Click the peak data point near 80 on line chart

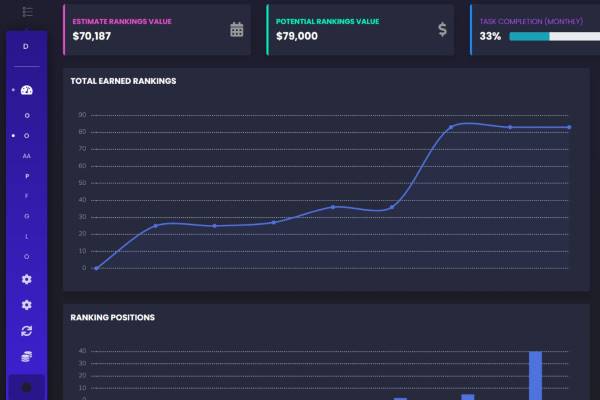[451, 127]
